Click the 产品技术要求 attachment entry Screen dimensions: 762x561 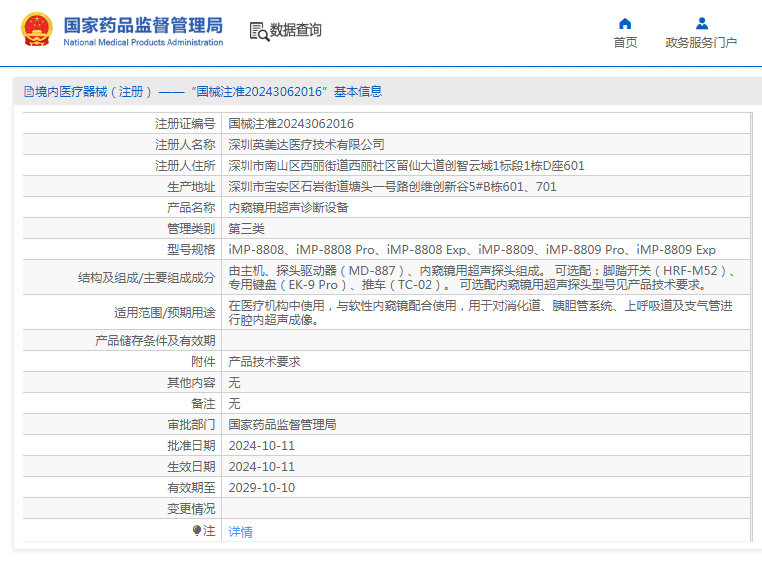(264, 361)
